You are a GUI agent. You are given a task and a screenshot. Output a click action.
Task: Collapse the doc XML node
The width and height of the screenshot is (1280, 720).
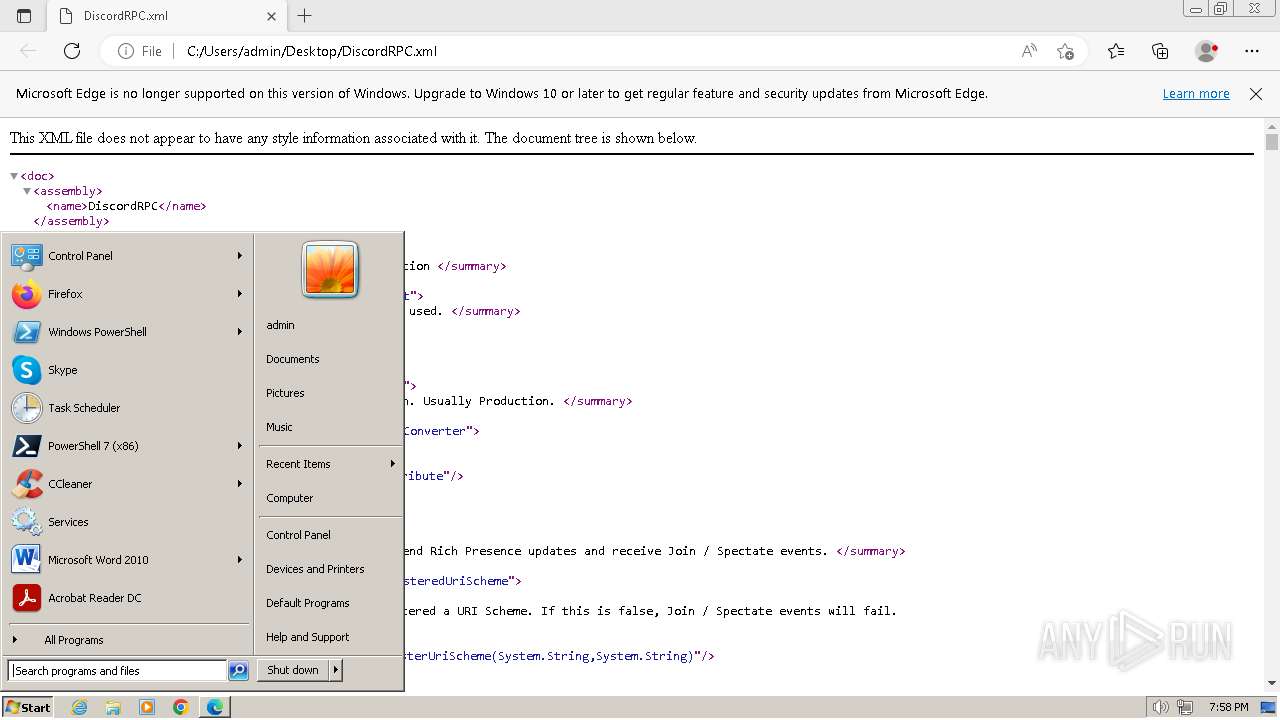click(x=14, y=176)
